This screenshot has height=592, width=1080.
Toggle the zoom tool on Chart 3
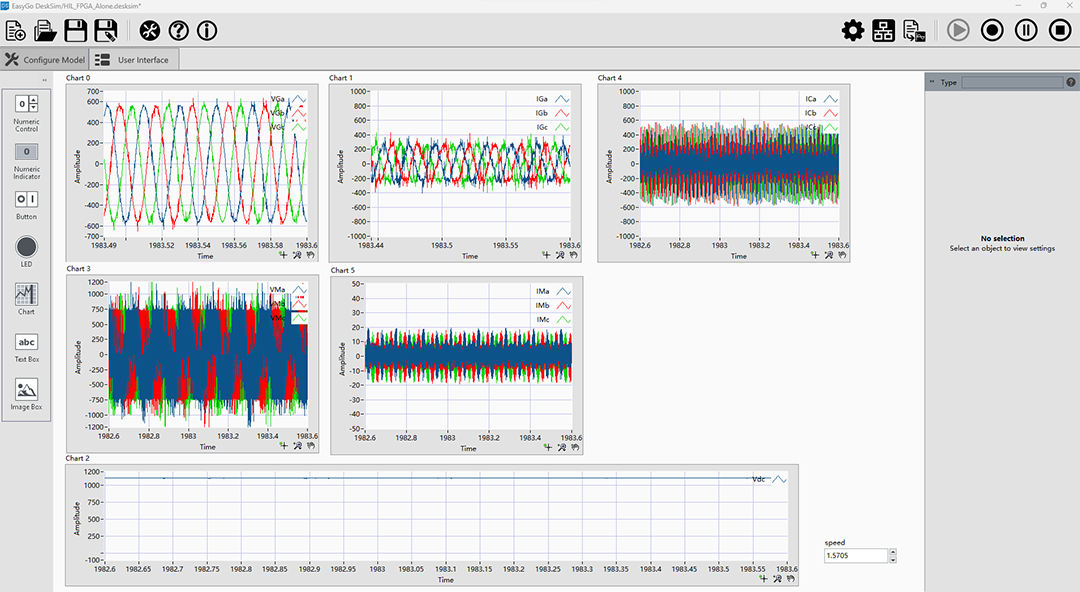pyautogui.click(x=297, y=445)
